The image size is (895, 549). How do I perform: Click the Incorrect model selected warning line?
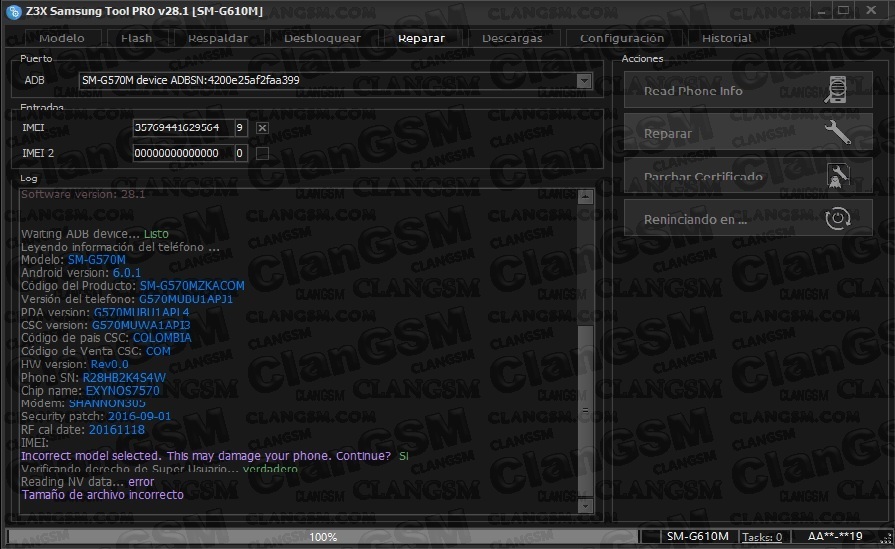tap(215, 456)
